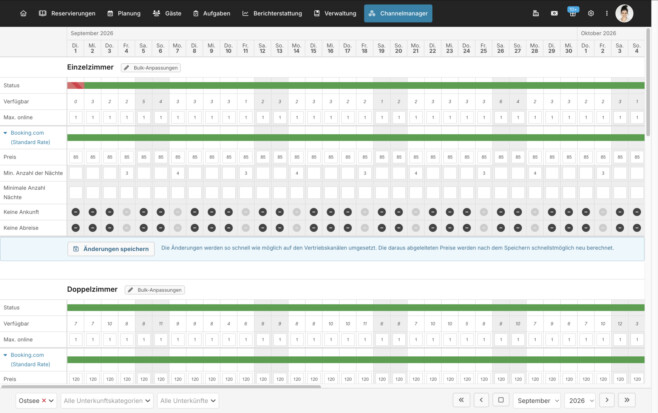Remove the Ostsee filter with red x
Viewport: 658px width, 413px height.
(44, 400)
